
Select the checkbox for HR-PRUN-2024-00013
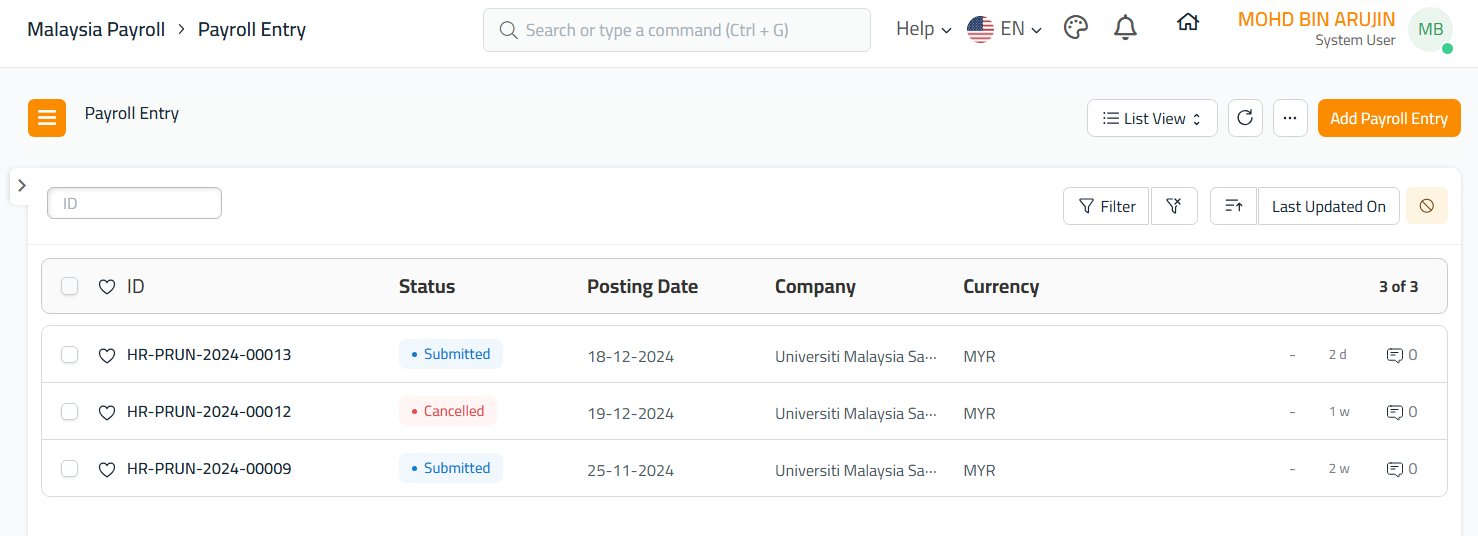click(70, 355)
